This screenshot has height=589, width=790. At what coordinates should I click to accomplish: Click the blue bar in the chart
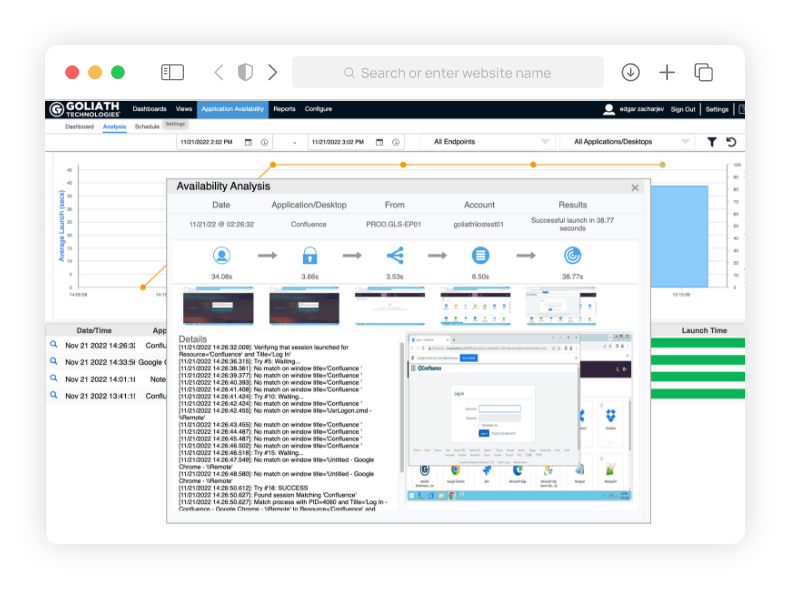(x=679, y=237)
